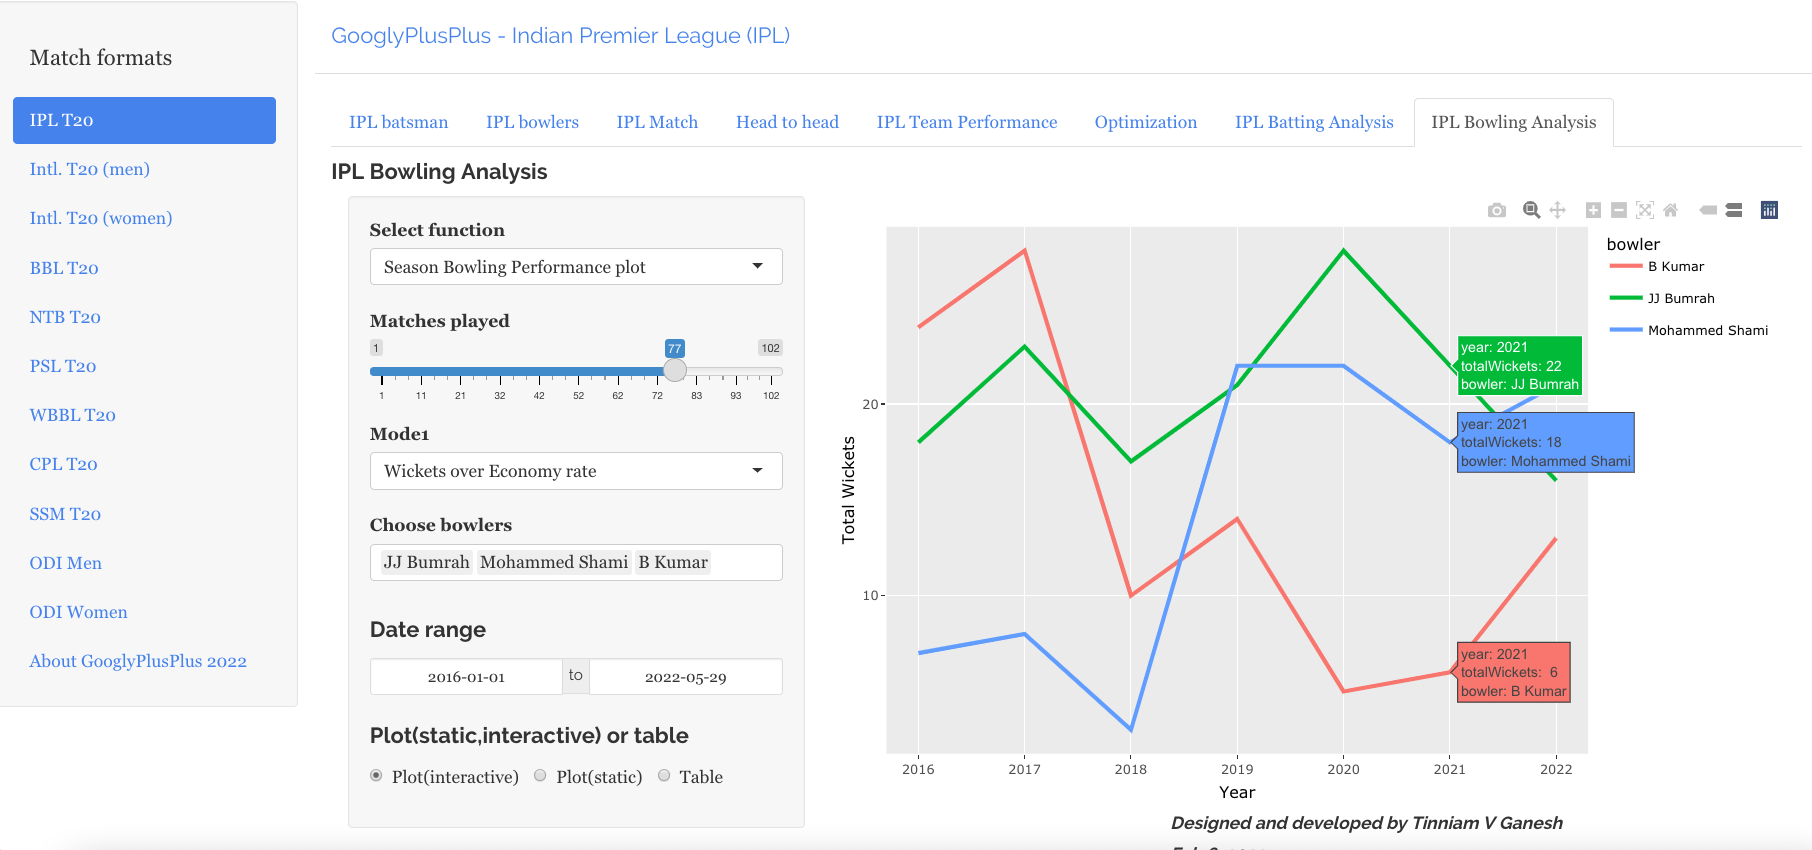Click the Zoom in plus icon
Screen dimensions: 1812x850
tap(1593, 210)
